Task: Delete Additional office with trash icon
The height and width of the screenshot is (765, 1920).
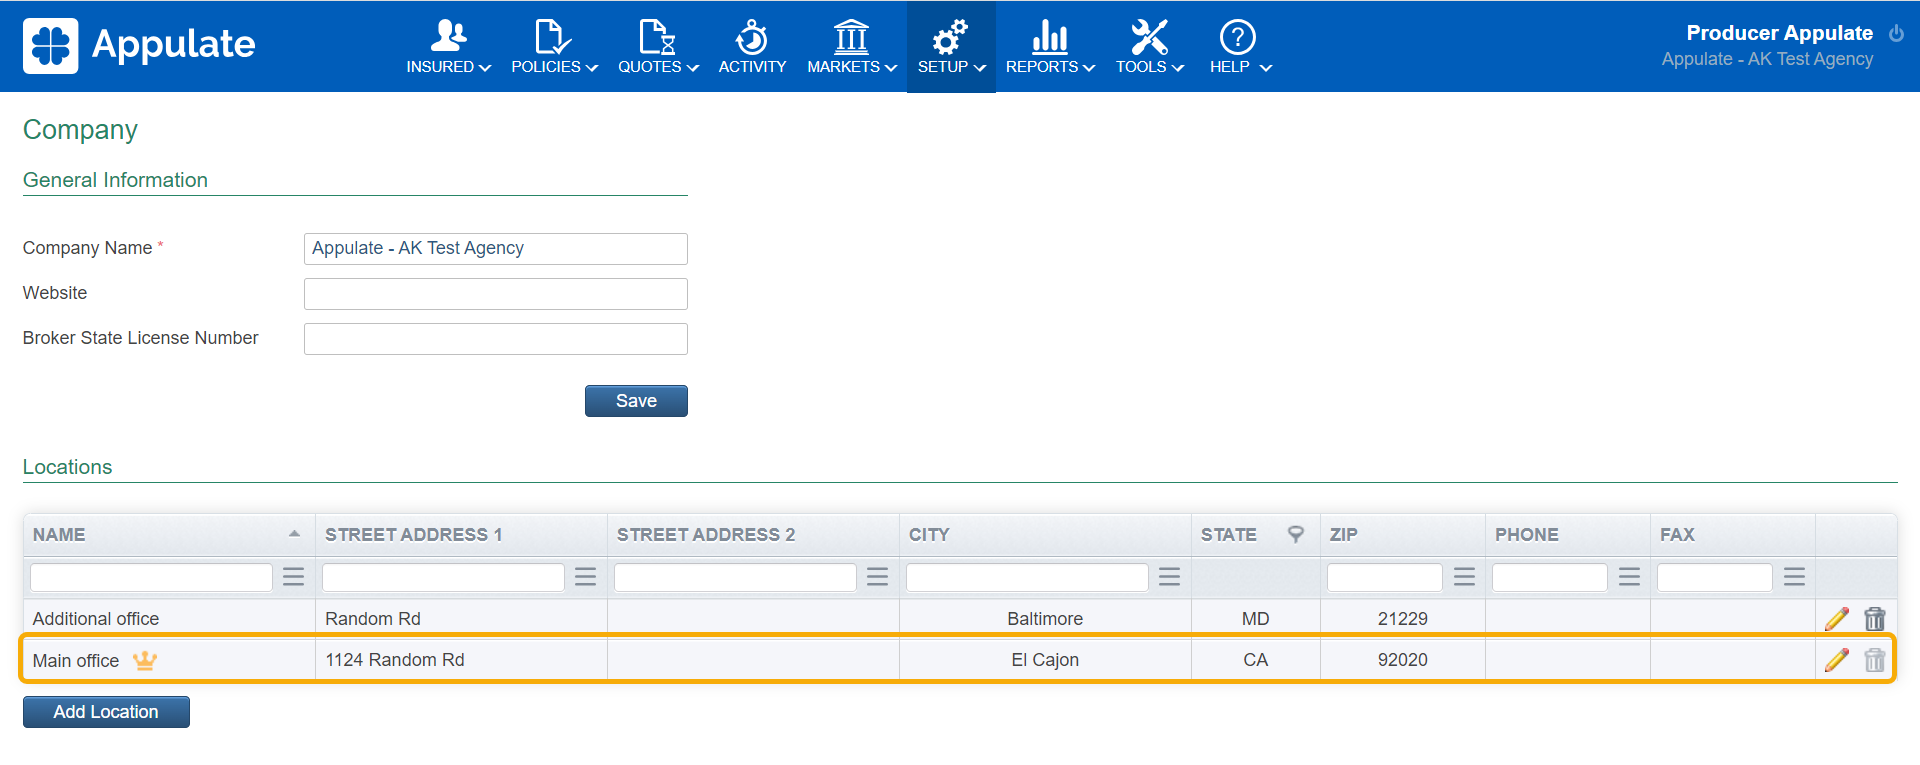Action: click(x=1875, y=619)
